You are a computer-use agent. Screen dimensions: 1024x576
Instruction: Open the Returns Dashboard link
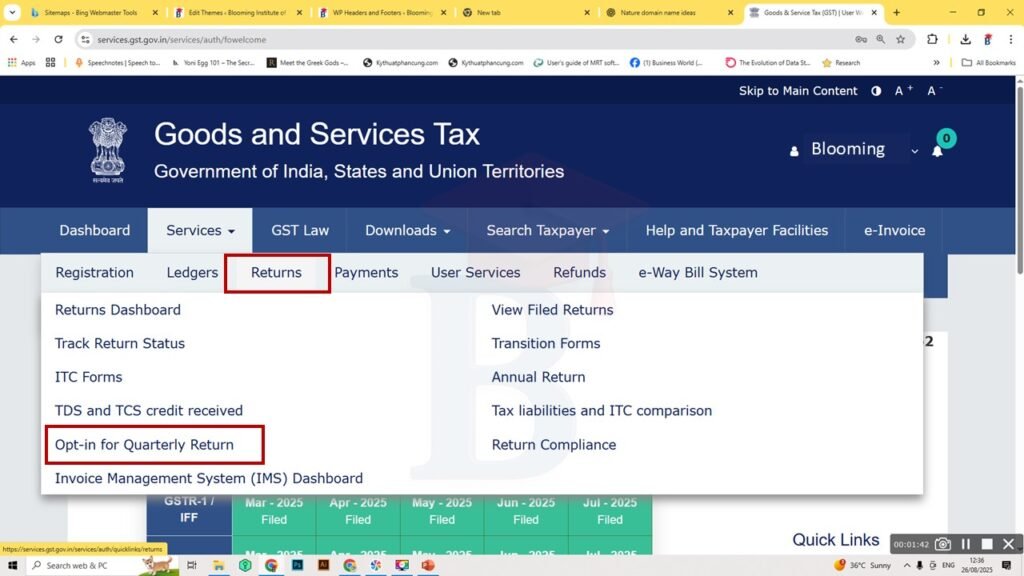pos(118,310)
